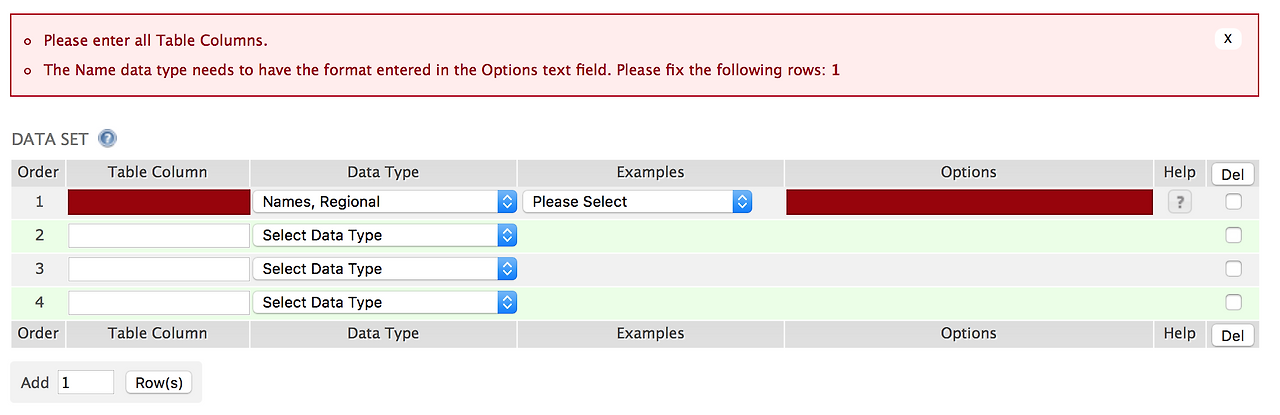Open the row 2 Select Data Type dropdown
1280x415 pixels.
click(x=384, y=236)
